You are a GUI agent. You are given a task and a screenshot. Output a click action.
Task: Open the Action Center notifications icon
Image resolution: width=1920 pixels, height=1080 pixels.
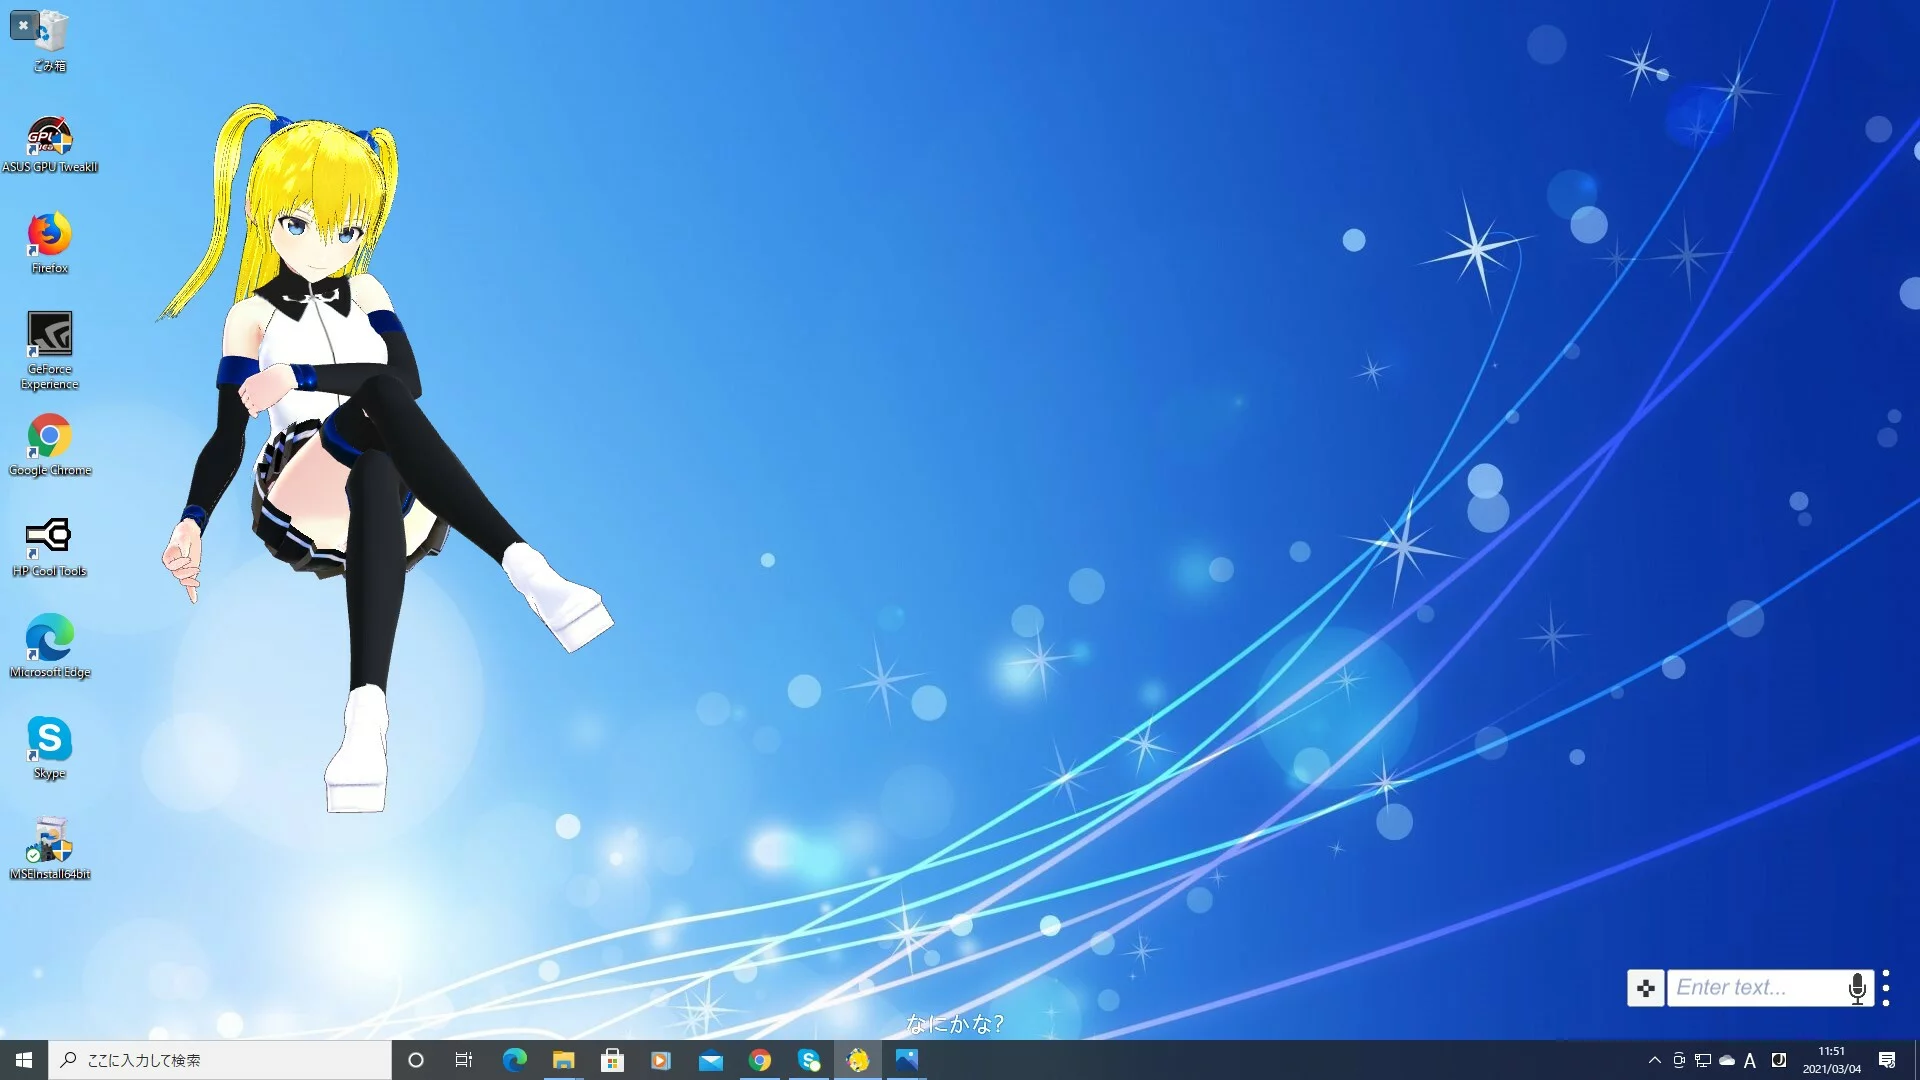(1887, 1060)
